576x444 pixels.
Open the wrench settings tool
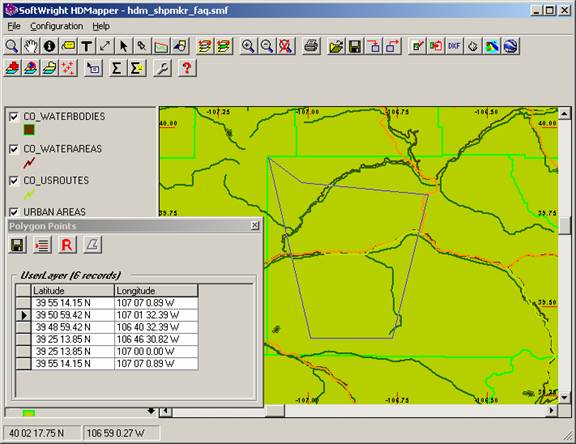point(162,68)
